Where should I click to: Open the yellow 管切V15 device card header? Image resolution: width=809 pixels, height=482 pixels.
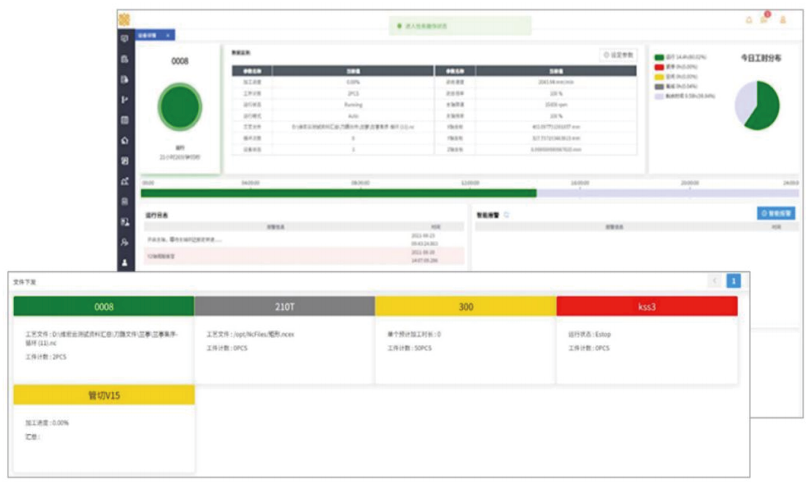click(104, 395)
